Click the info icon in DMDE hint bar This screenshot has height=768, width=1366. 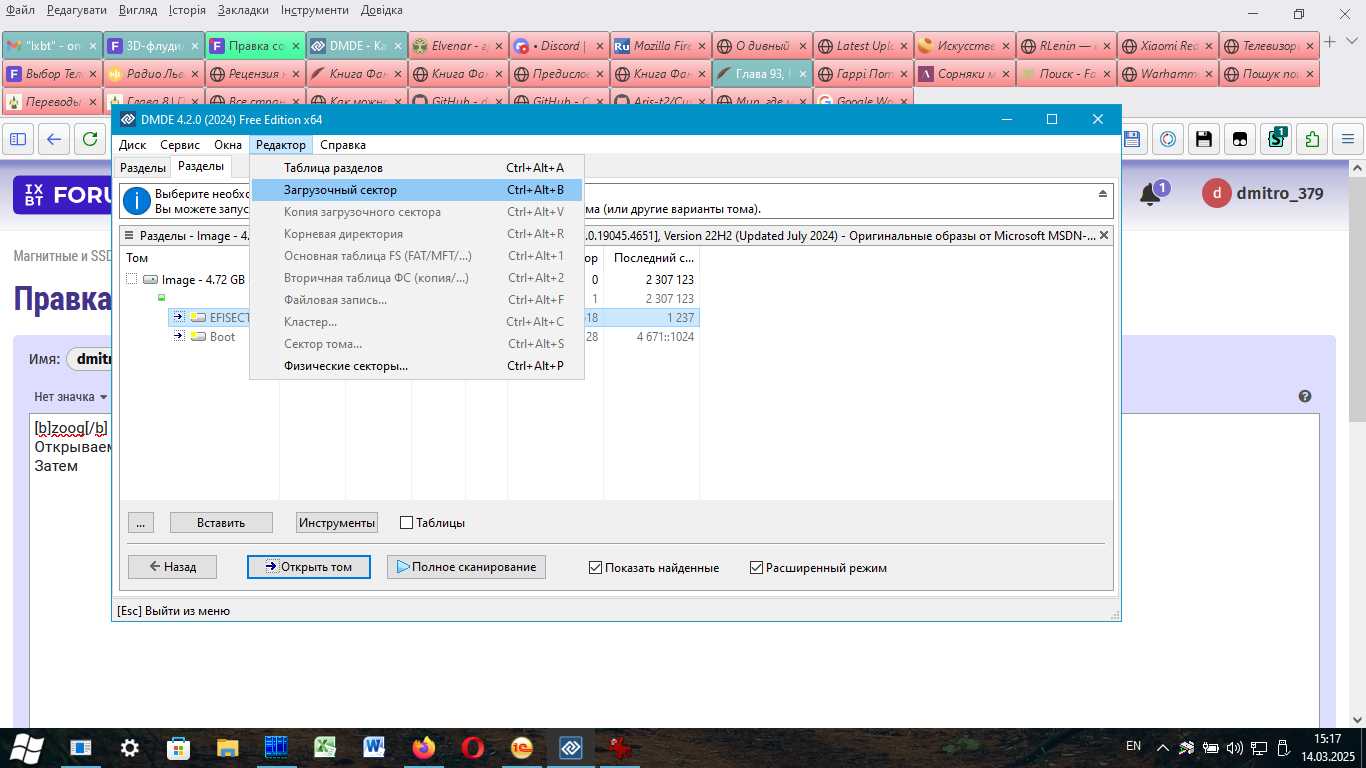pyautogui.click(x=136, y=201)
